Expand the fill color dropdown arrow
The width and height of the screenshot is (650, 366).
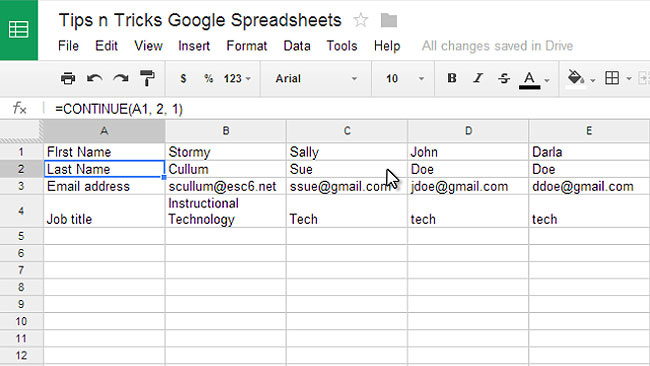(593, 80)
